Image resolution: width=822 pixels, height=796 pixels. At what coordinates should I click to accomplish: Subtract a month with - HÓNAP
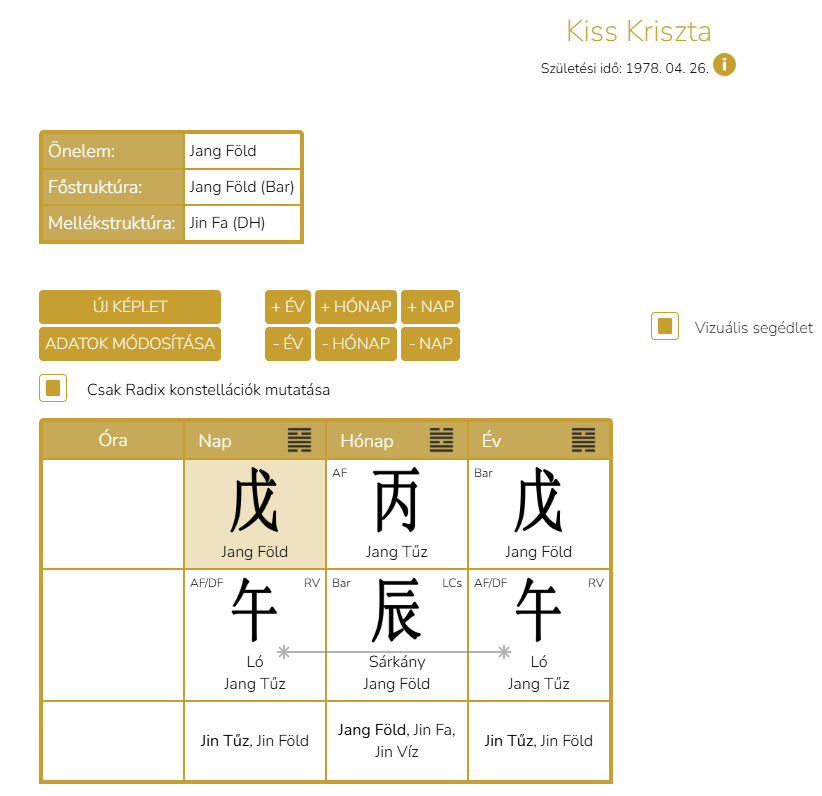[356, 344]
